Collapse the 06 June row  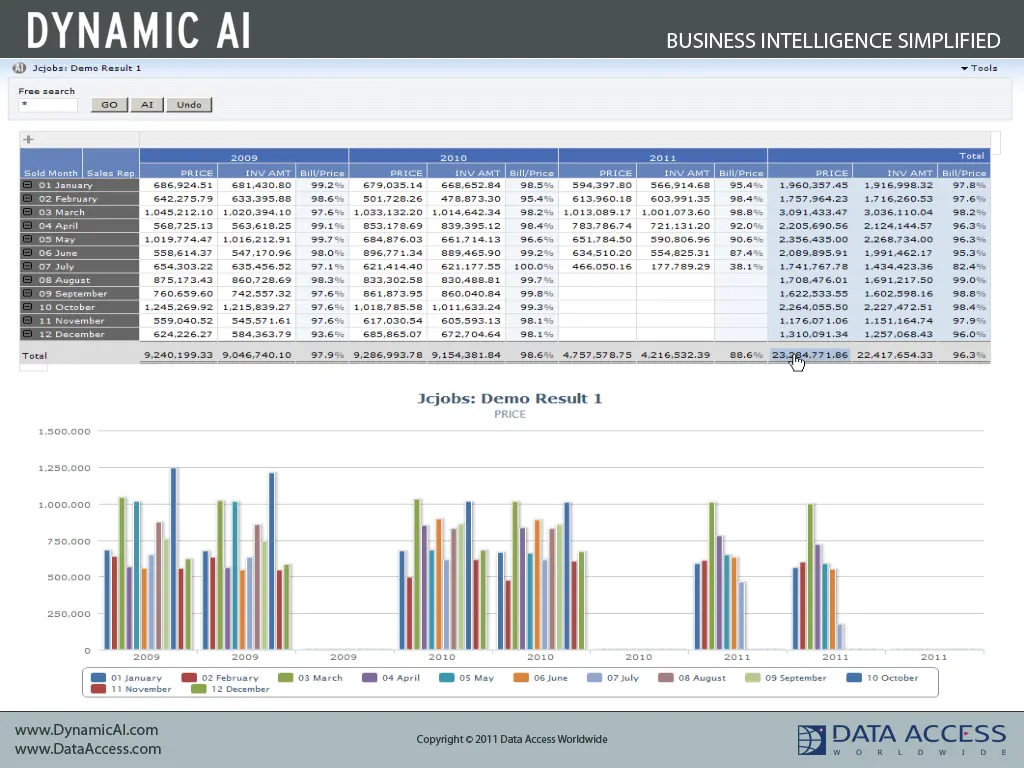(x=27, y=253)
